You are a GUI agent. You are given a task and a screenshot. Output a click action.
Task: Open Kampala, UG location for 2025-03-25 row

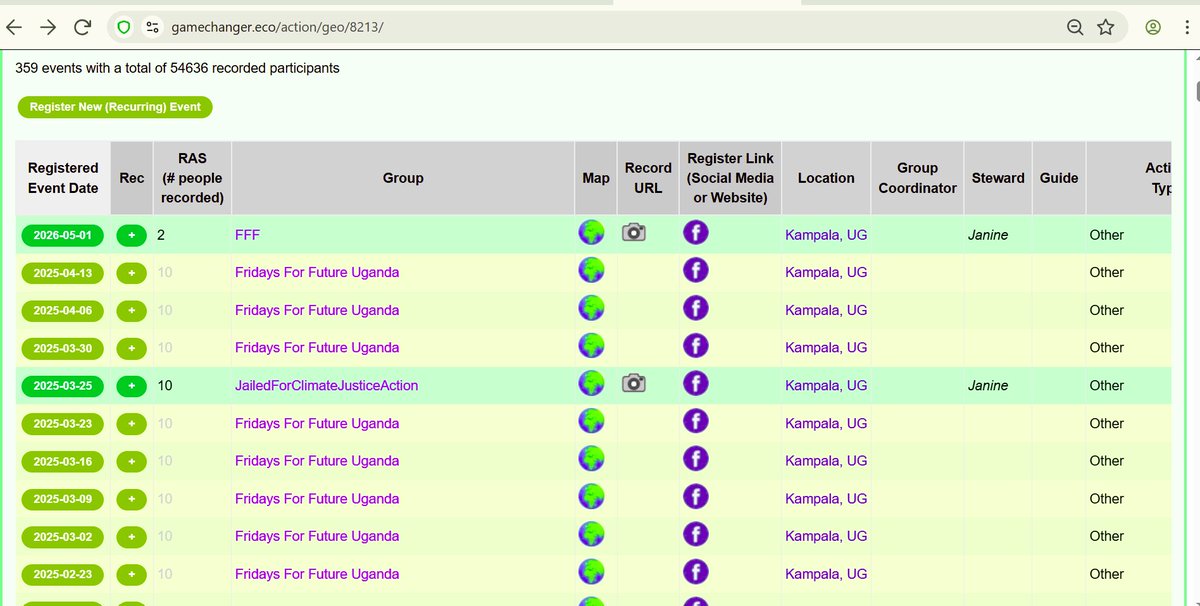tap(826, 385)
